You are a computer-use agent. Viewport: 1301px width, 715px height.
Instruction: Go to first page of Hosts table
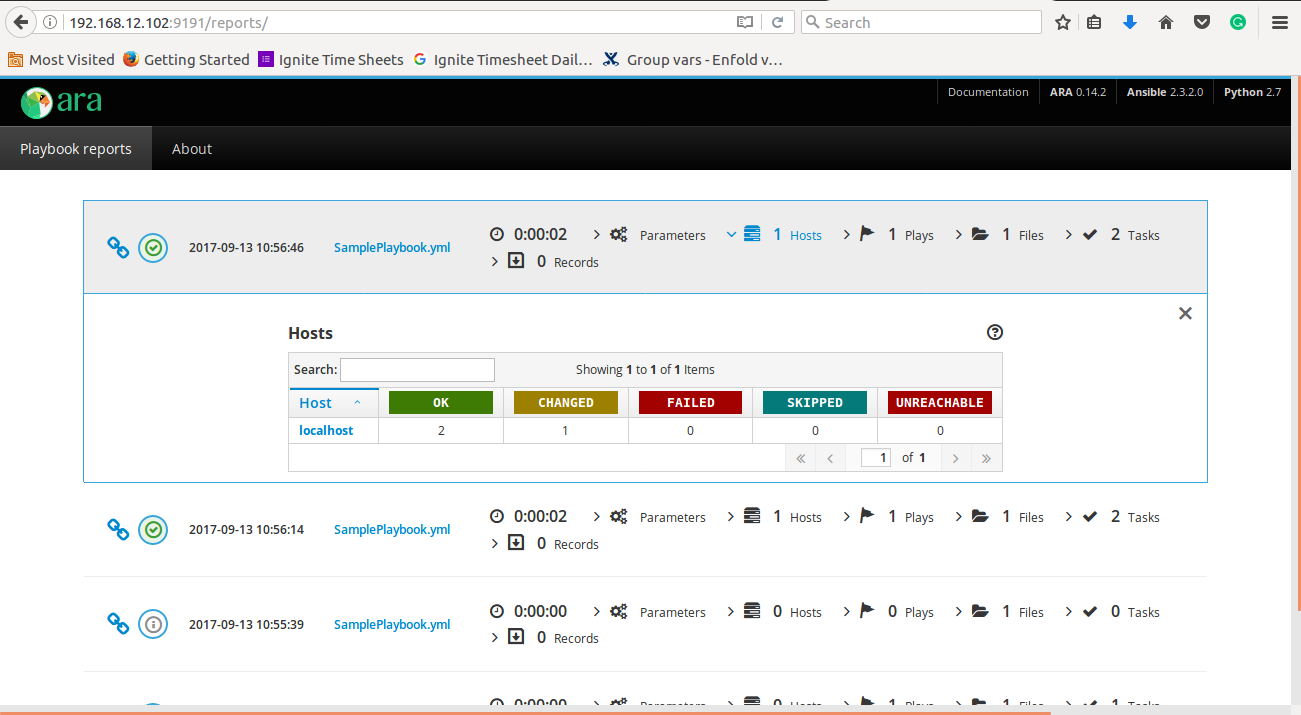tap(801, 458)
